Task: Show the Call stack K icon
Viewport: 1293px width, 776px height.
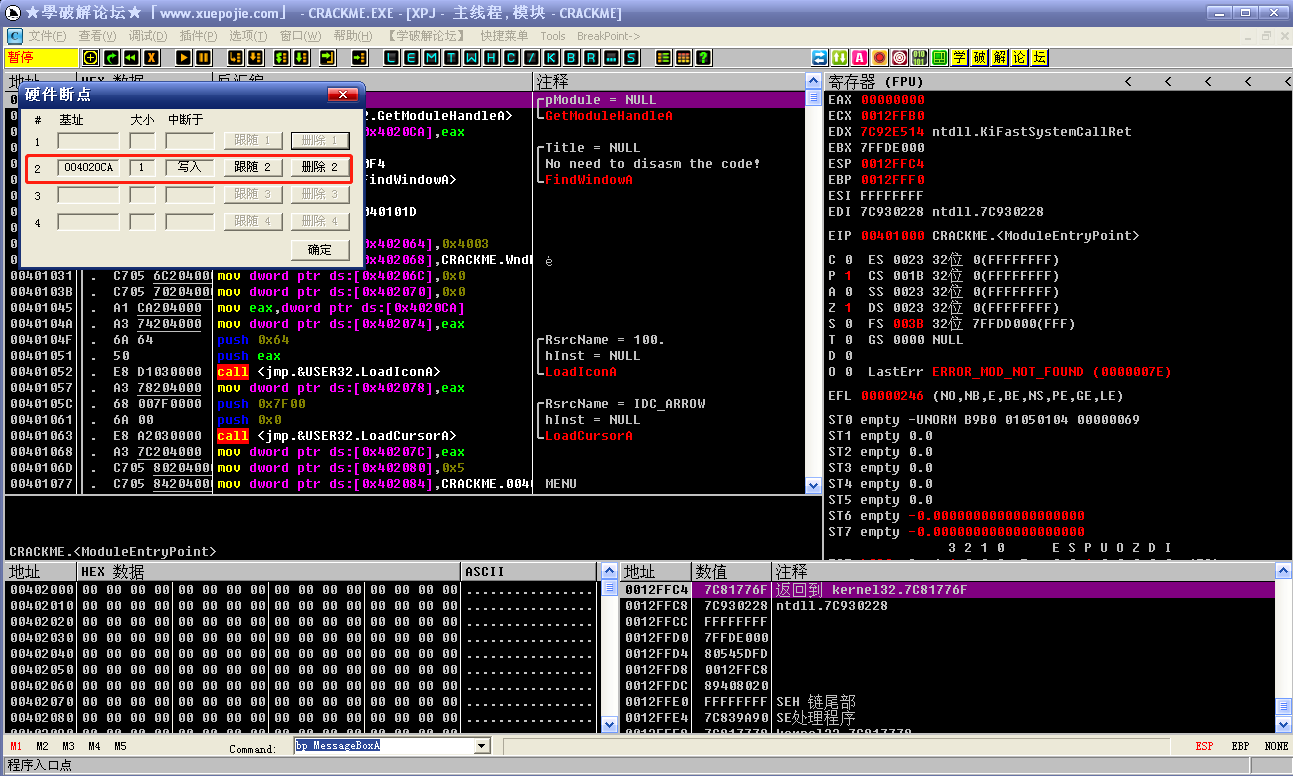Action: 551,58
